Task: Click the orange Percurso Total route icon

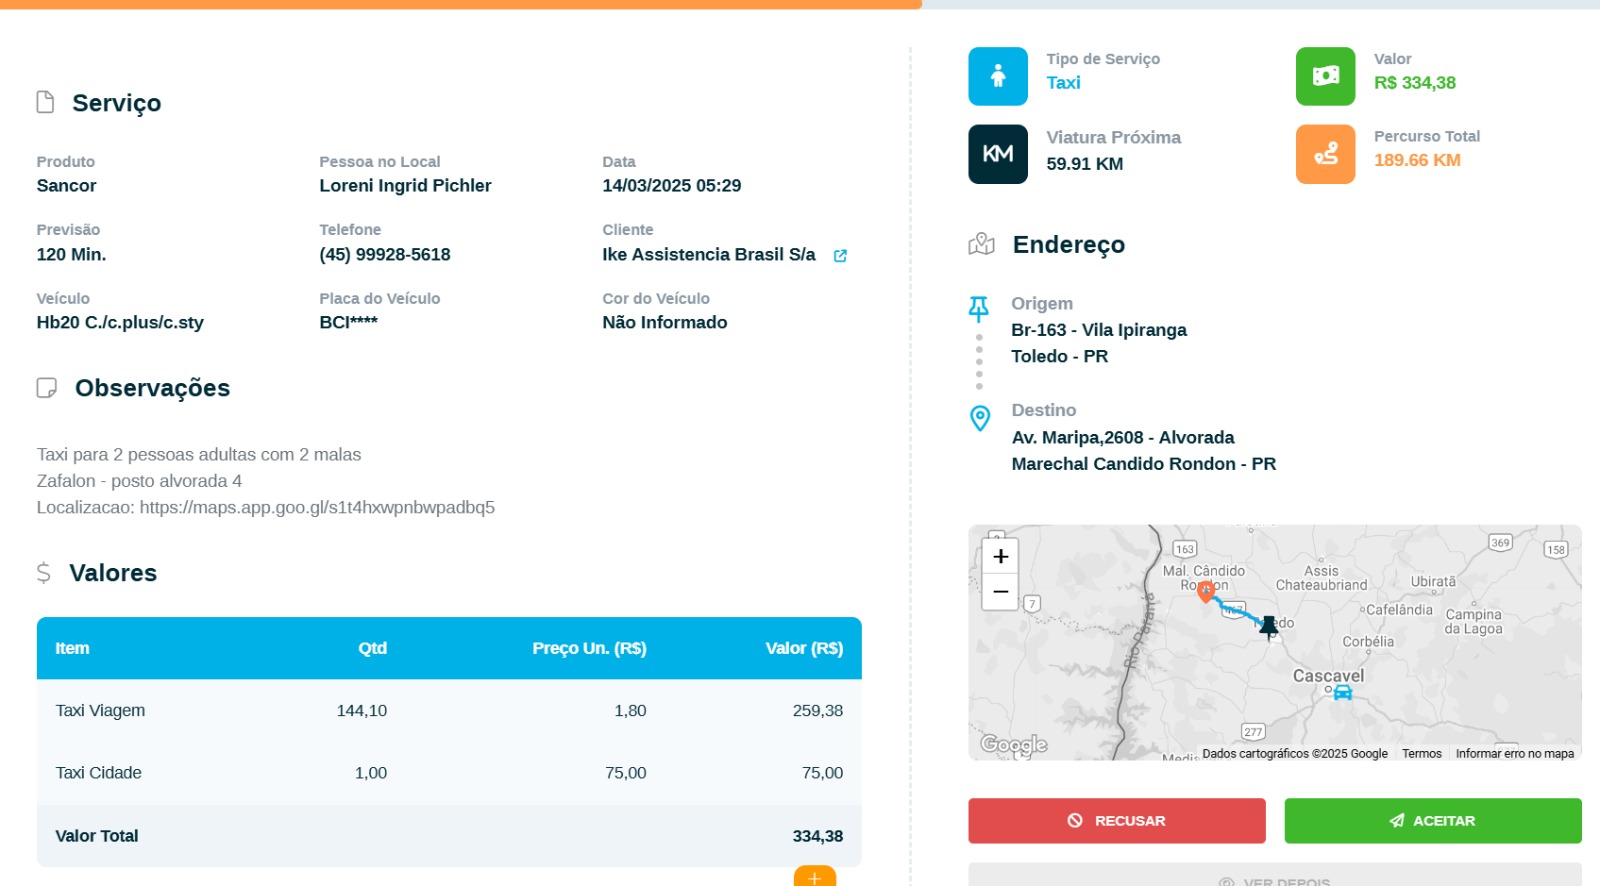Action: pos(1325,154)
